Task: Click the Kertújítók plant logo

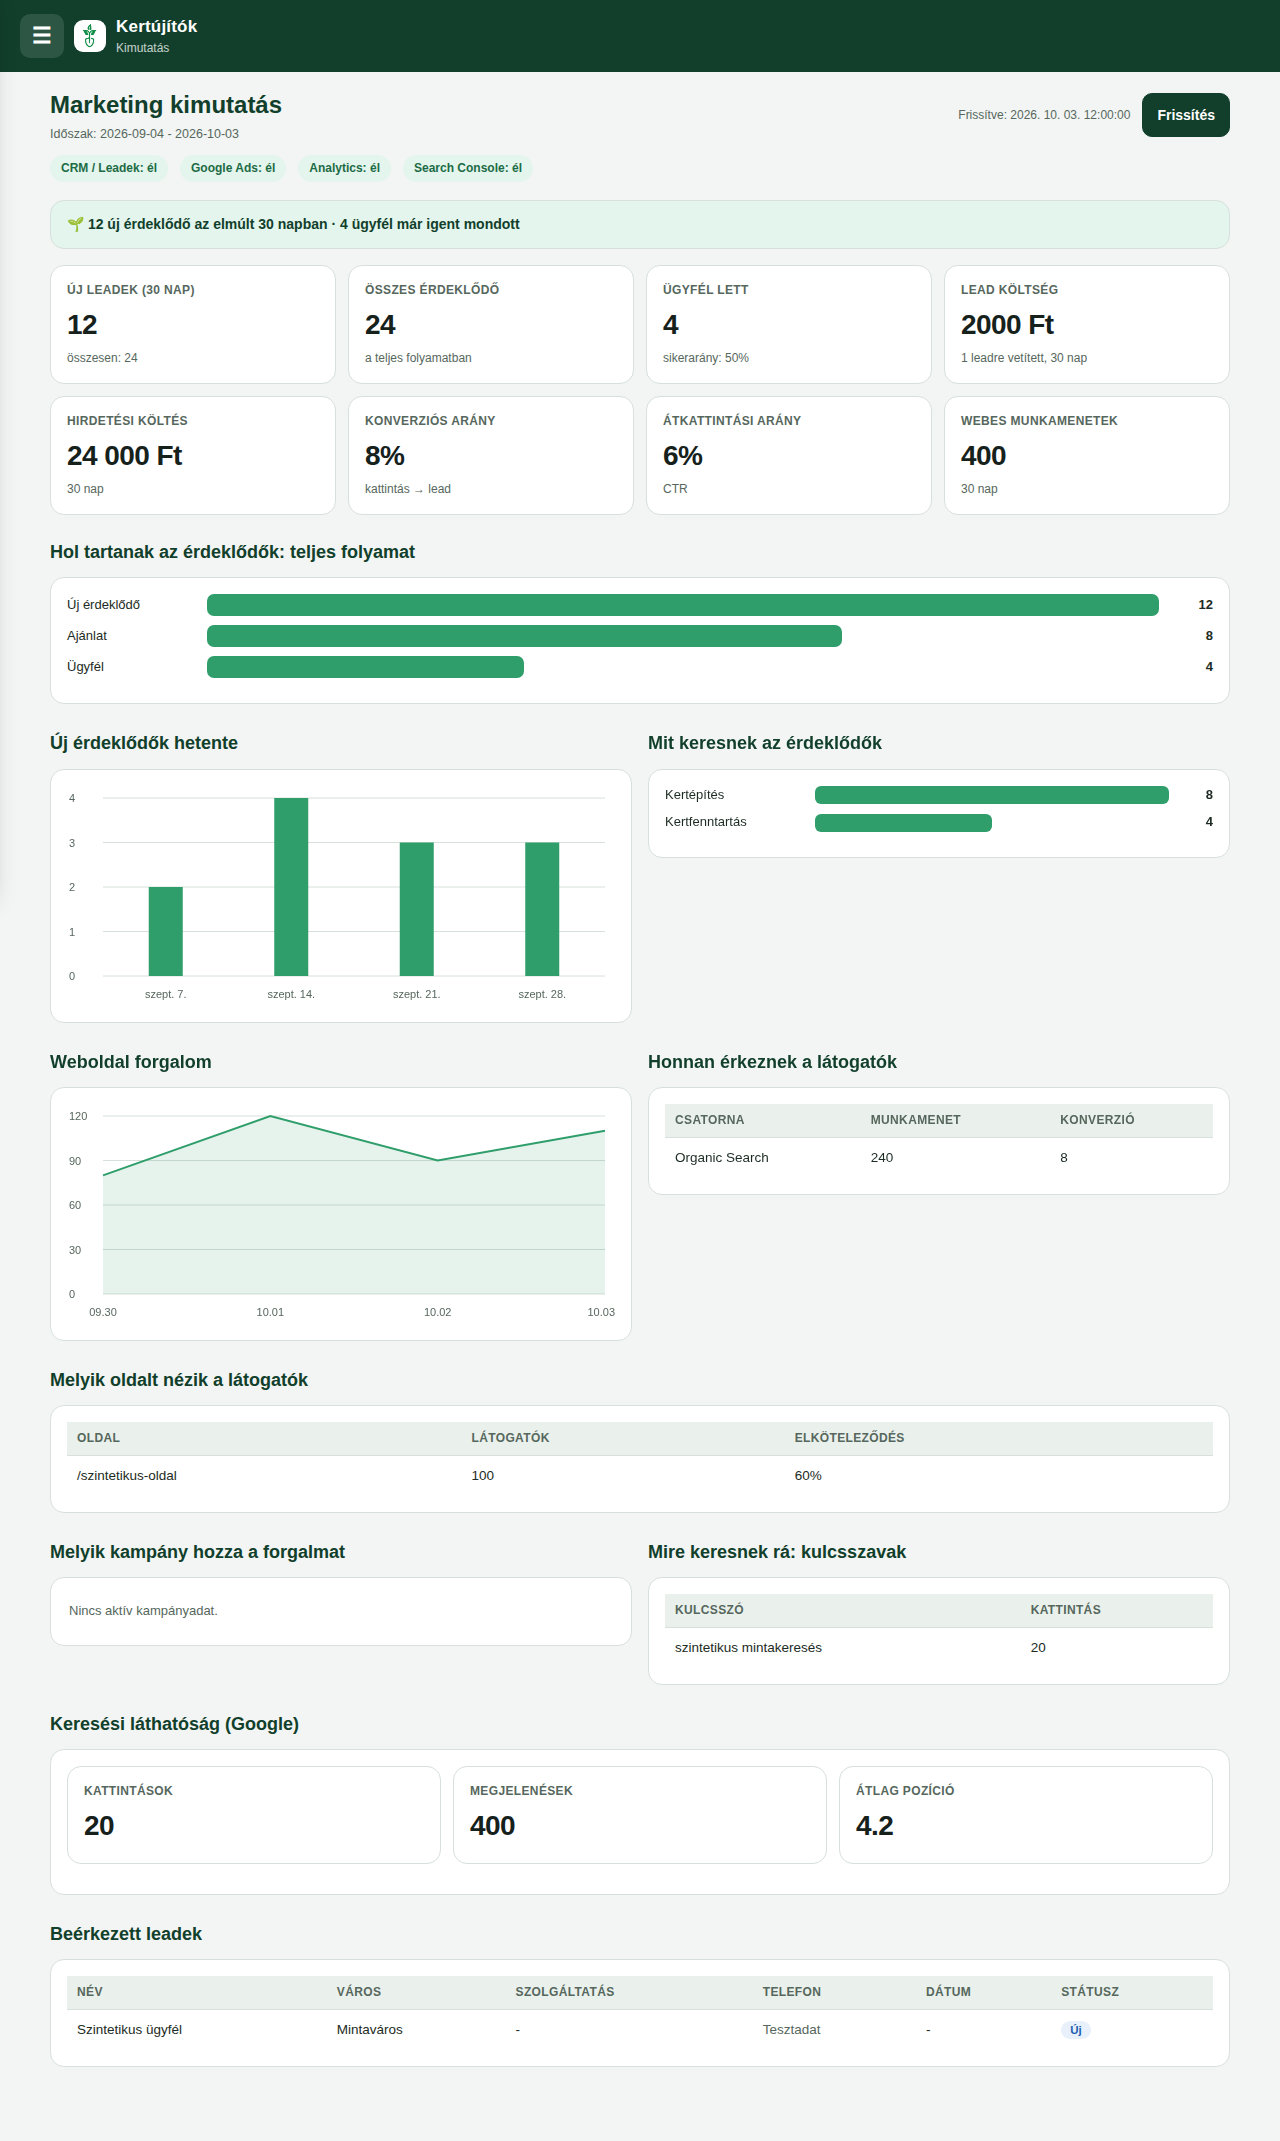Action: pyautogui.click(x=90, y=36)
